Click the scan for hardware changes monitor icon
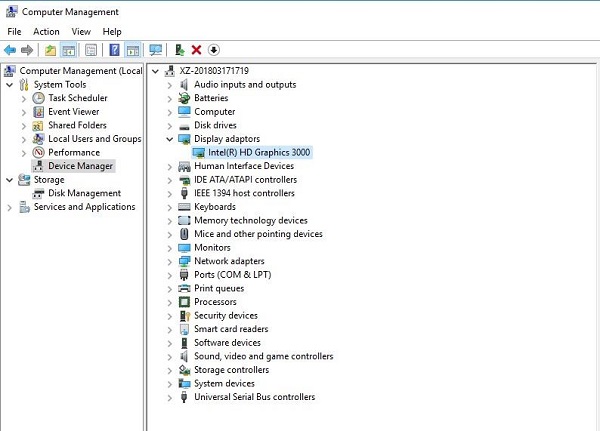The image size is (600, 431). coord(156,50)
